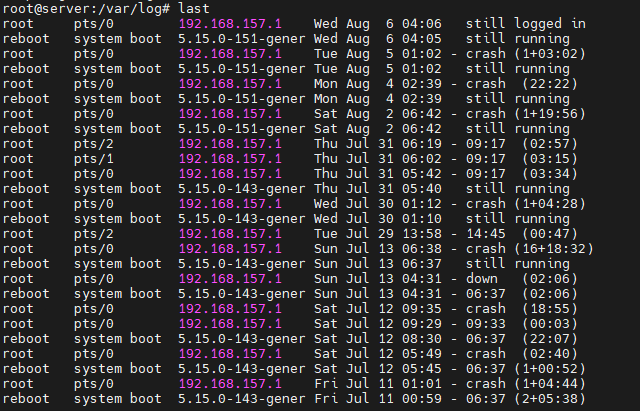Image resolution: width=640 pixels, height=411 pixels.
Task: Select session duration (03:15)
Action: point(550,159)
